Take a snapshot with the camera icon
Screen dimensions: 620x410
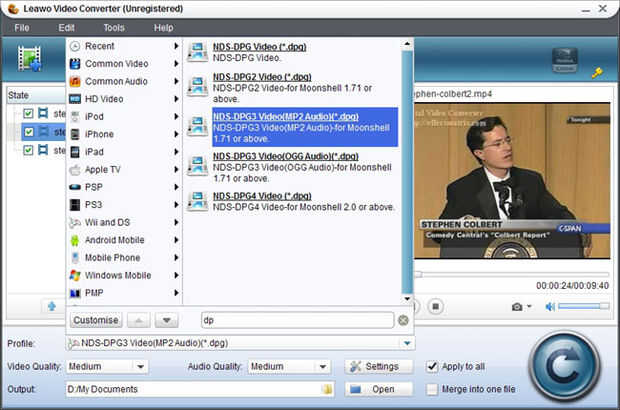(x=517, y=307)
